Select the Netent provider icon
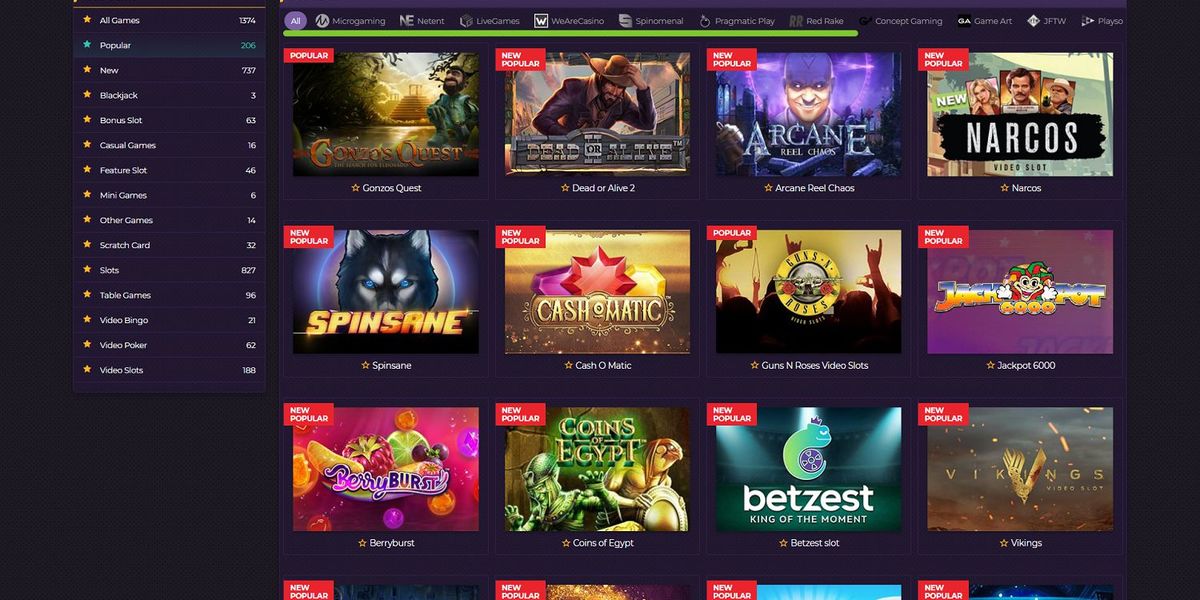The width and height of the screenshot is (1200, 600). [406, 21]
